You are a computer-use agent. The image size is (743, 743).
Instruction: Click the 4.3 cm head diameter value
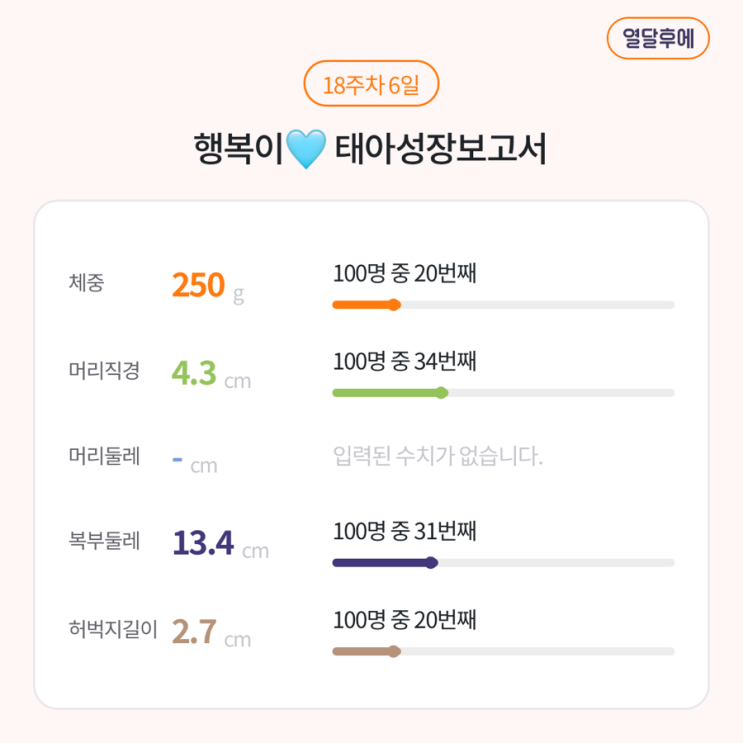(211, 374)
